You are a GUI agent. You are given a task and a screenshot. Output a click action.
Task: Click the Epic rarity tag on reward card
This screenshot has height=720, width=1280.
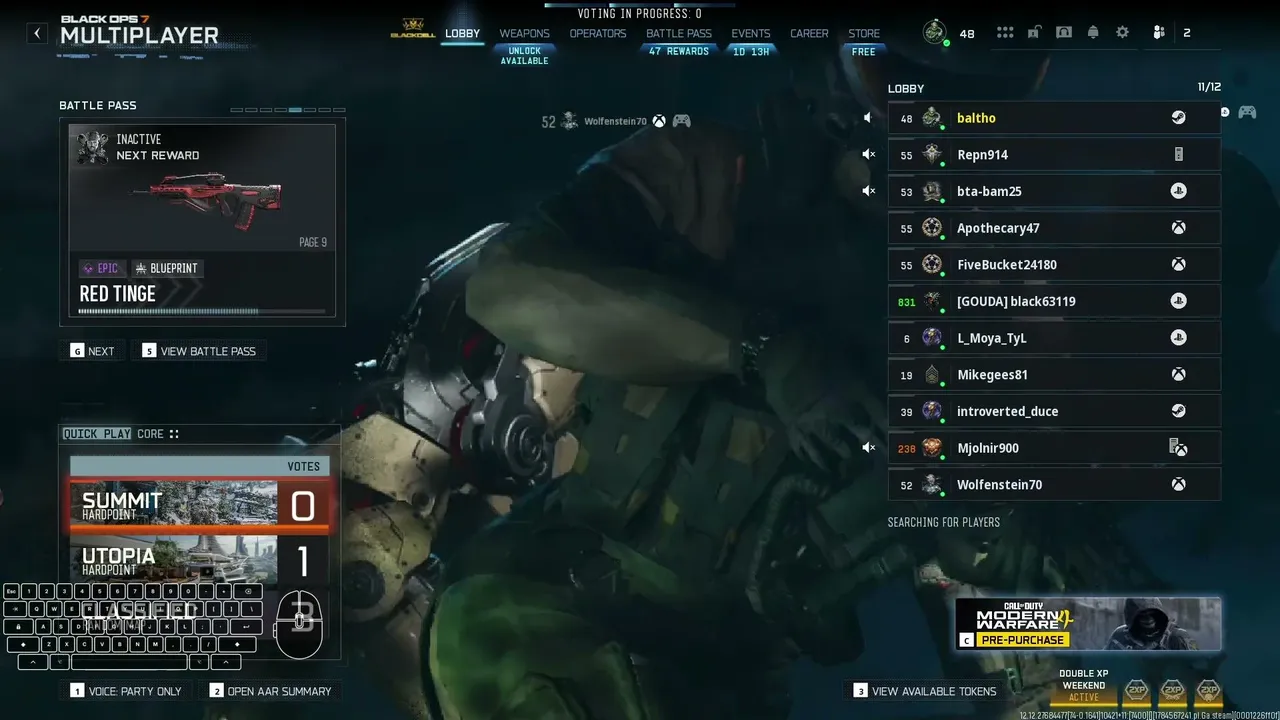click(101, 268)
